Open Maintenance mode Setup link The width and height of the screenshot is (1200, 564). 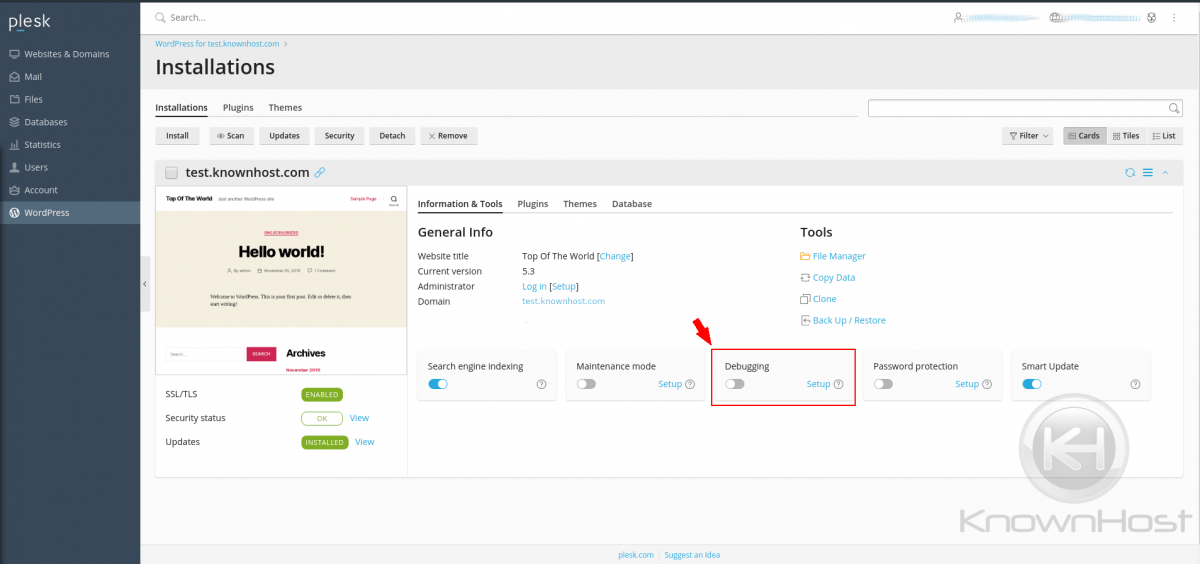point(670,384)
